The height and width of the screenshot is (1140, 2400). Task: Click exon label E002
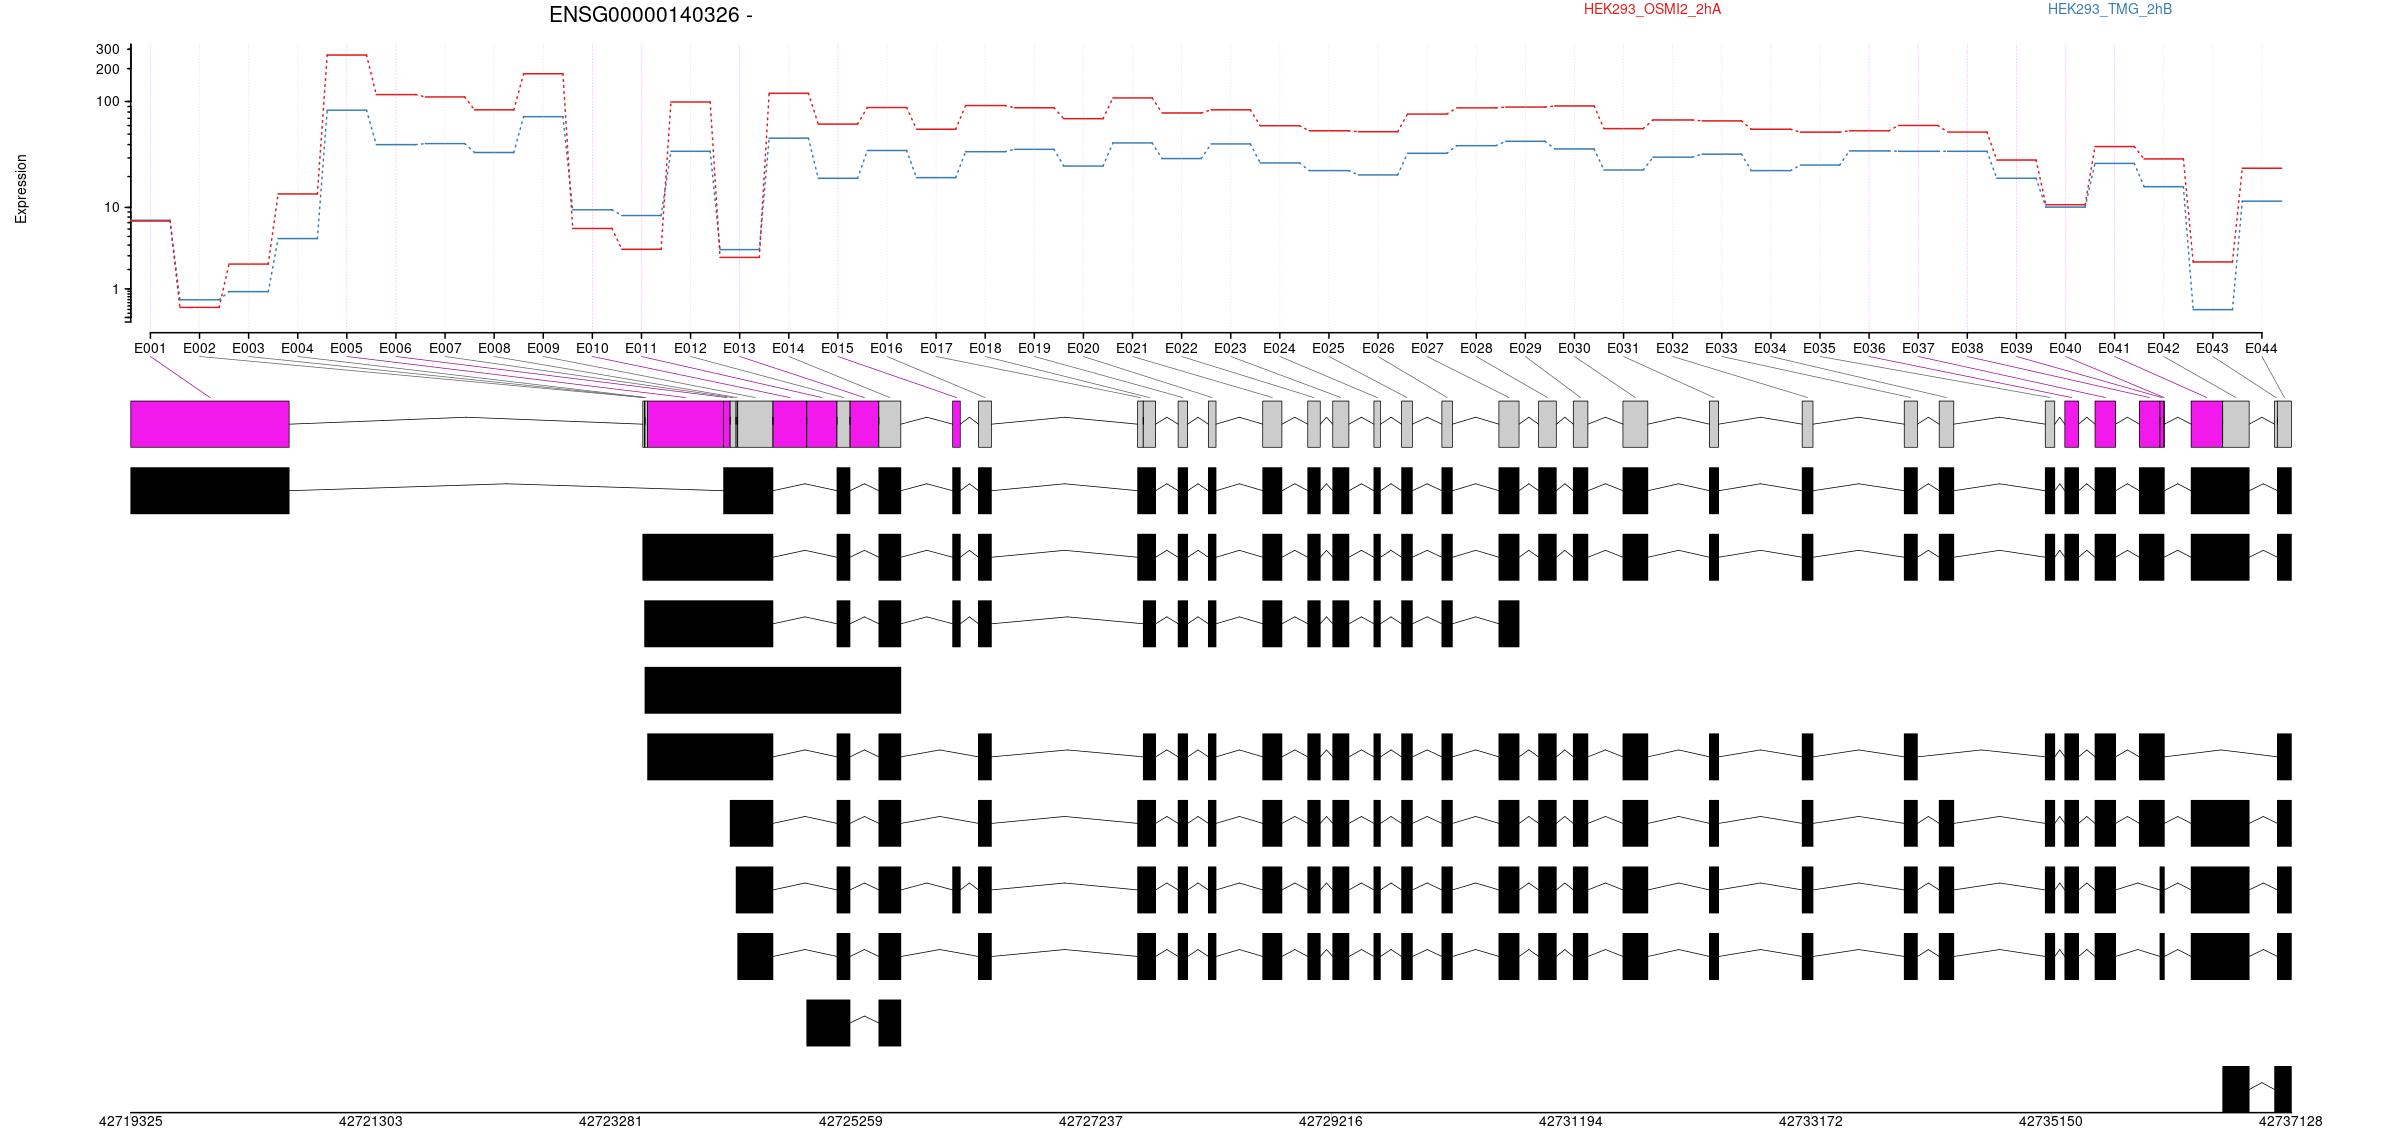tap(199, 348)
